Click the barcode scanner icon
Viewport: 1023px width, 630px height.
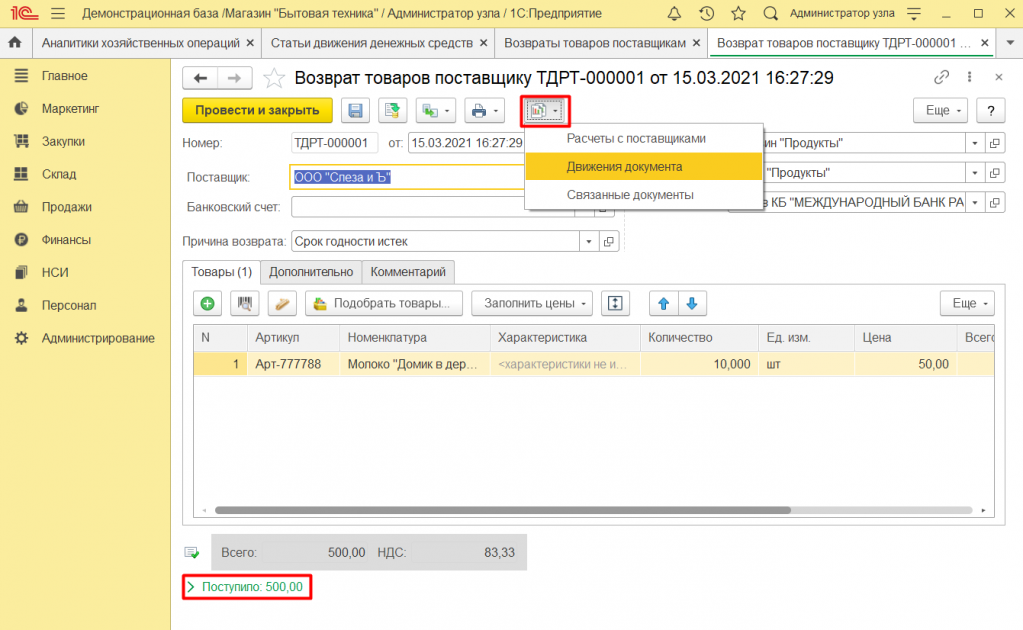[x=244, y=303]
